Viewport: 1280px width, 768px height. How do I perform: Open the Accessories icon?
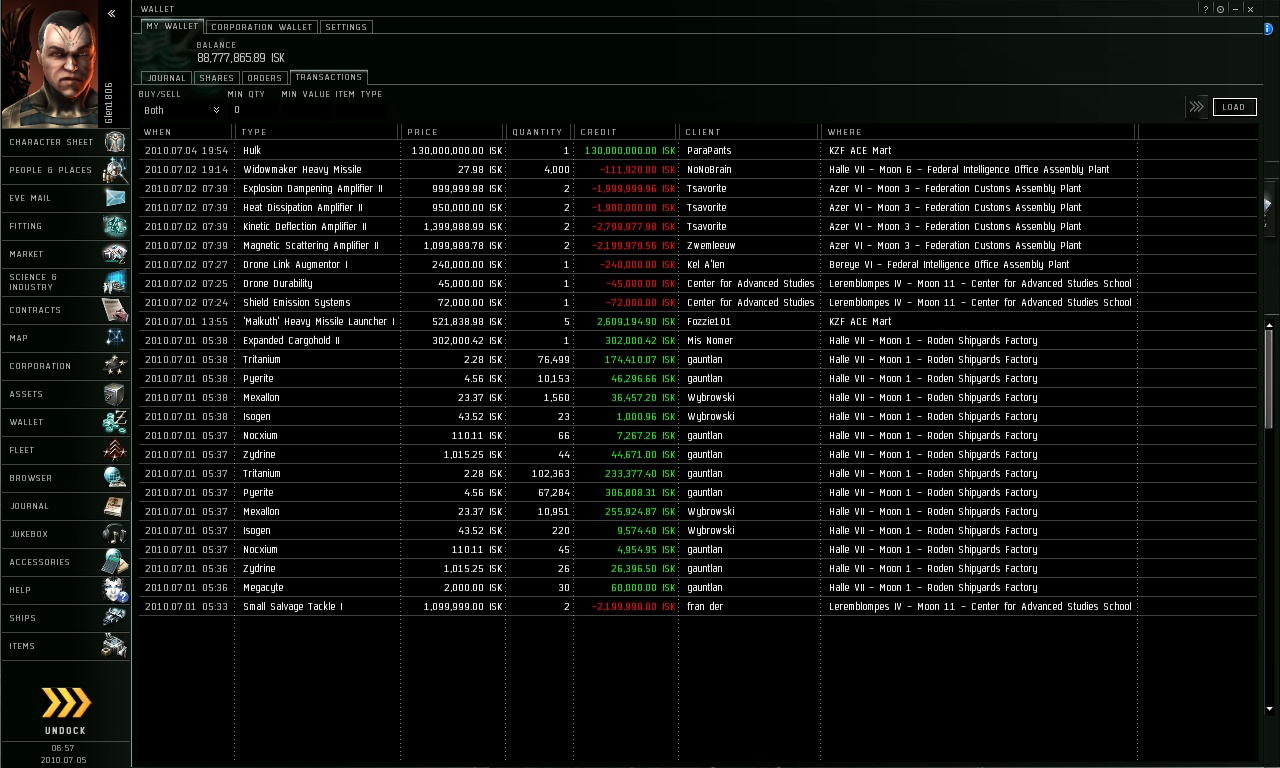115,562
